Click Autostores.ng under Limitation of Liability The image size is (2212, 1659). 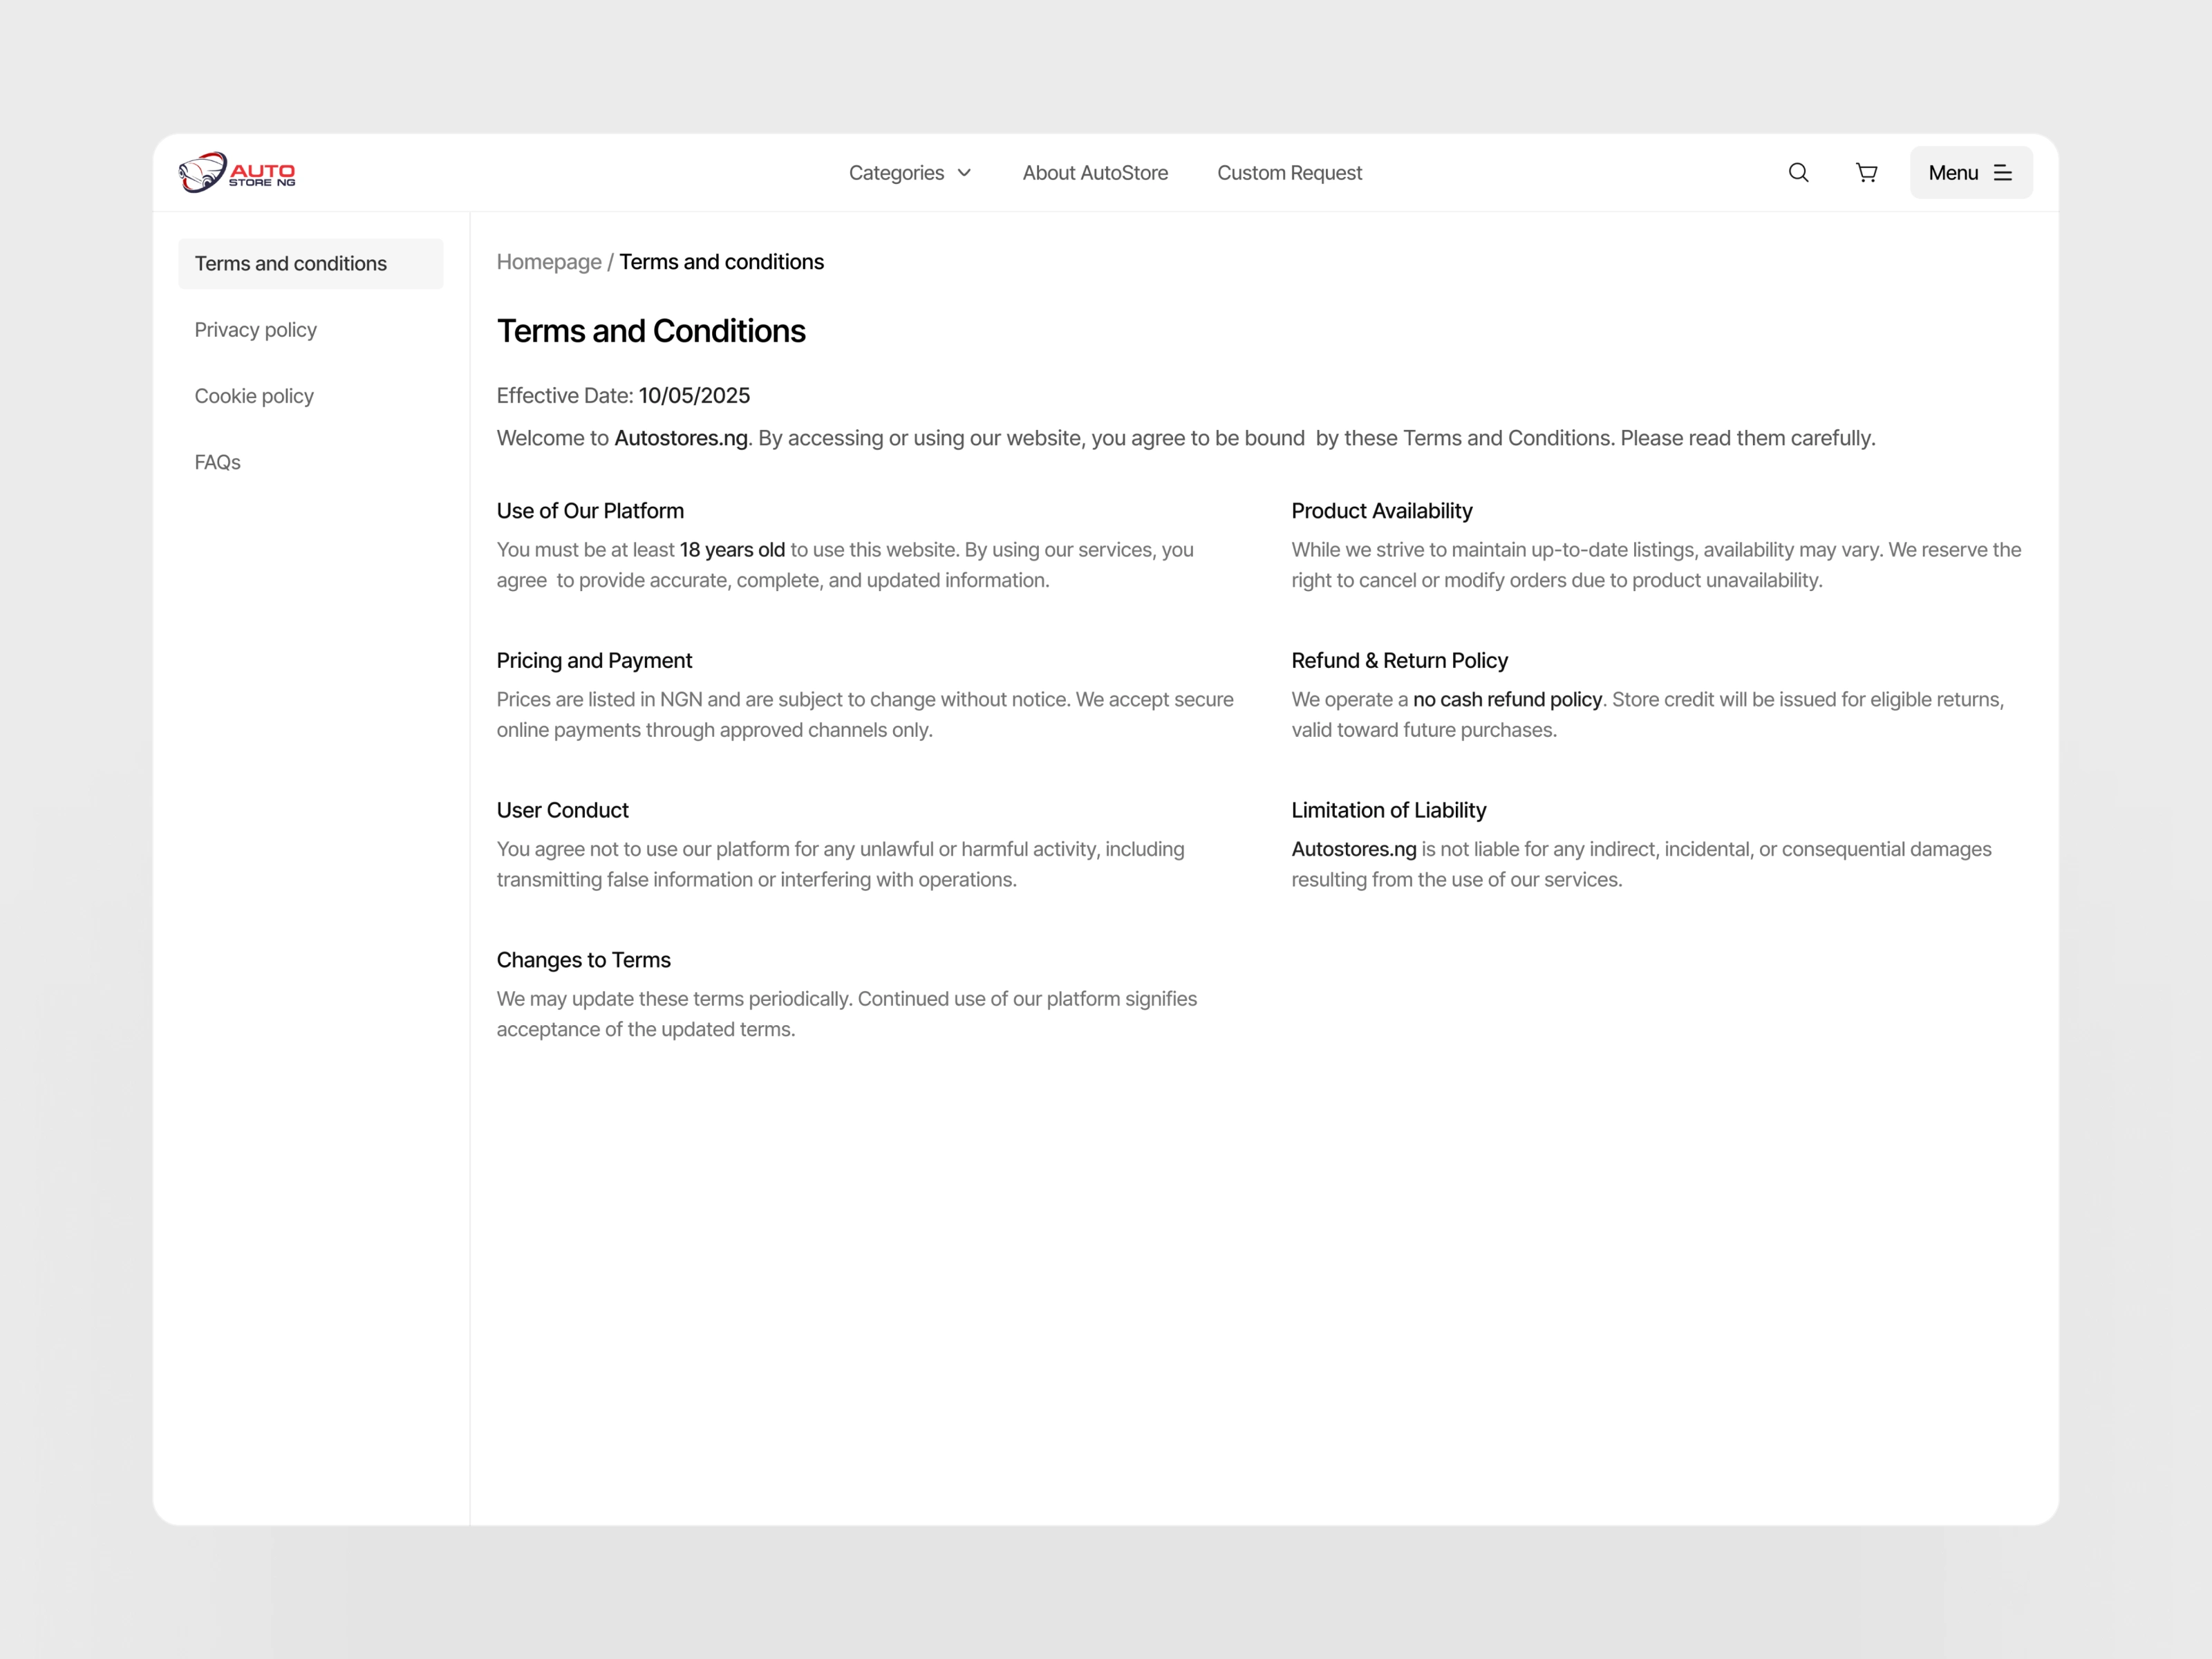(x=1353, y=849)
